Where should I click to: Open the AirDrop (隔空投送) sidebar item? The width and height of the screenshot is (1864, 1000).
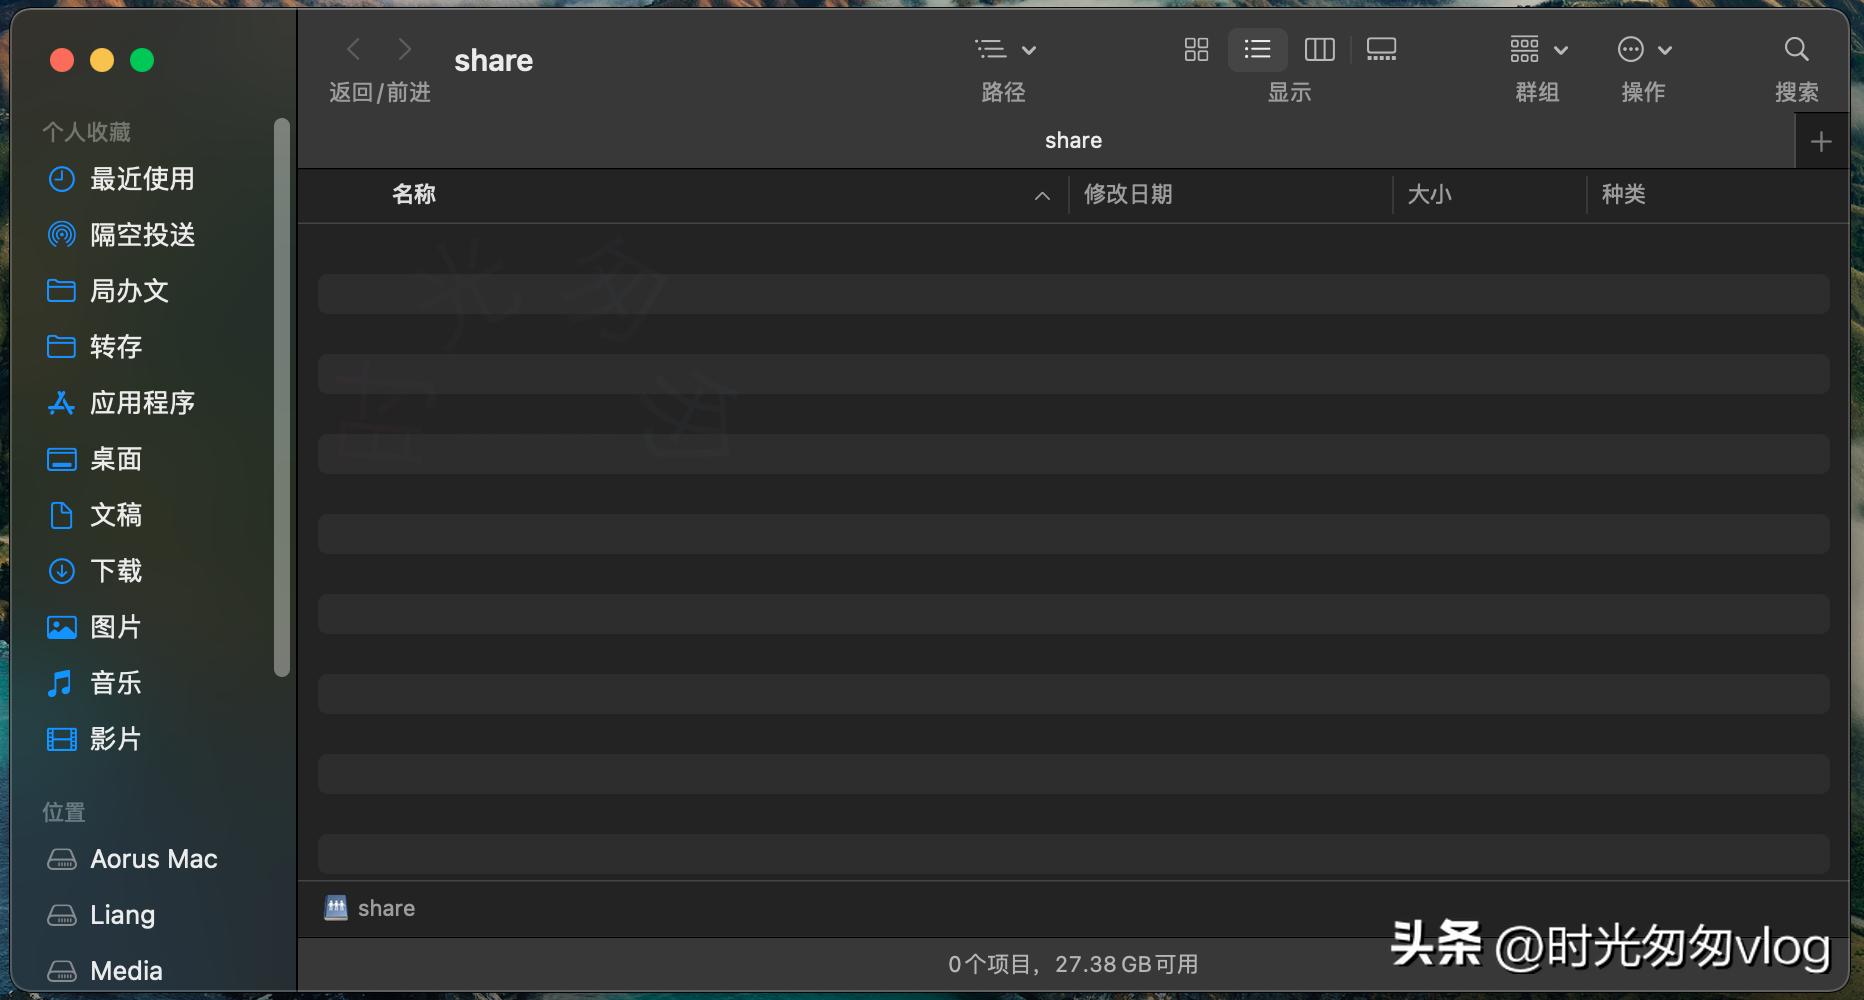pos(141,235)
